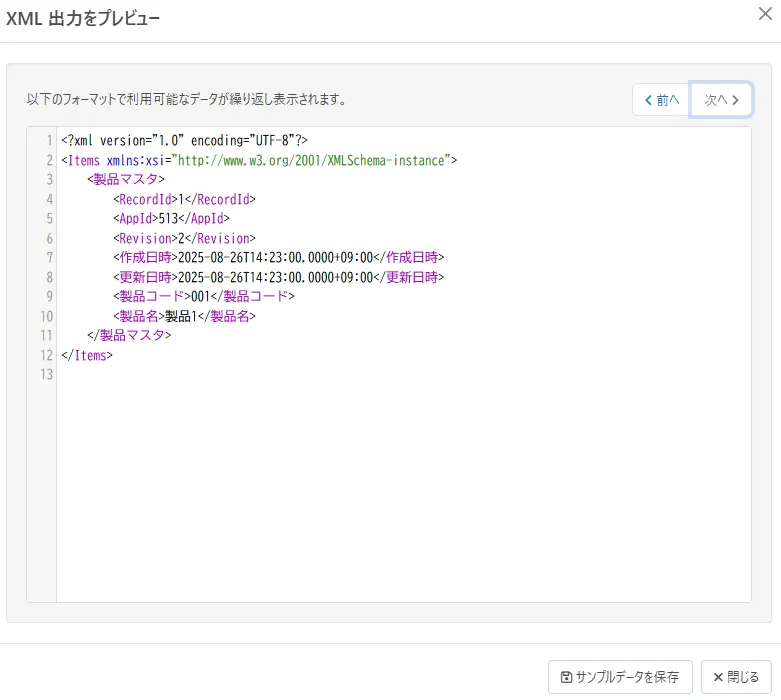Image resolution: width=781 pixels, height=700 pixels.
Task: Click the 更新日時 timestamp line
Action: pos(278,277)
